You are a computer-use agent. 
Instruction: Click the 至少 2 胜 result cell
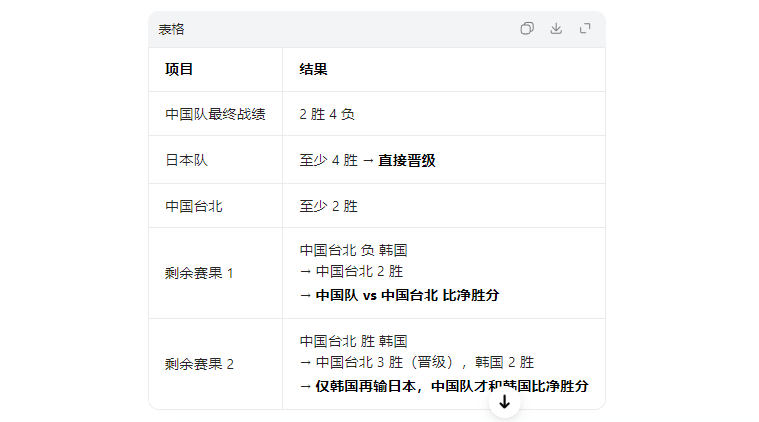click(x=328, y=206)
